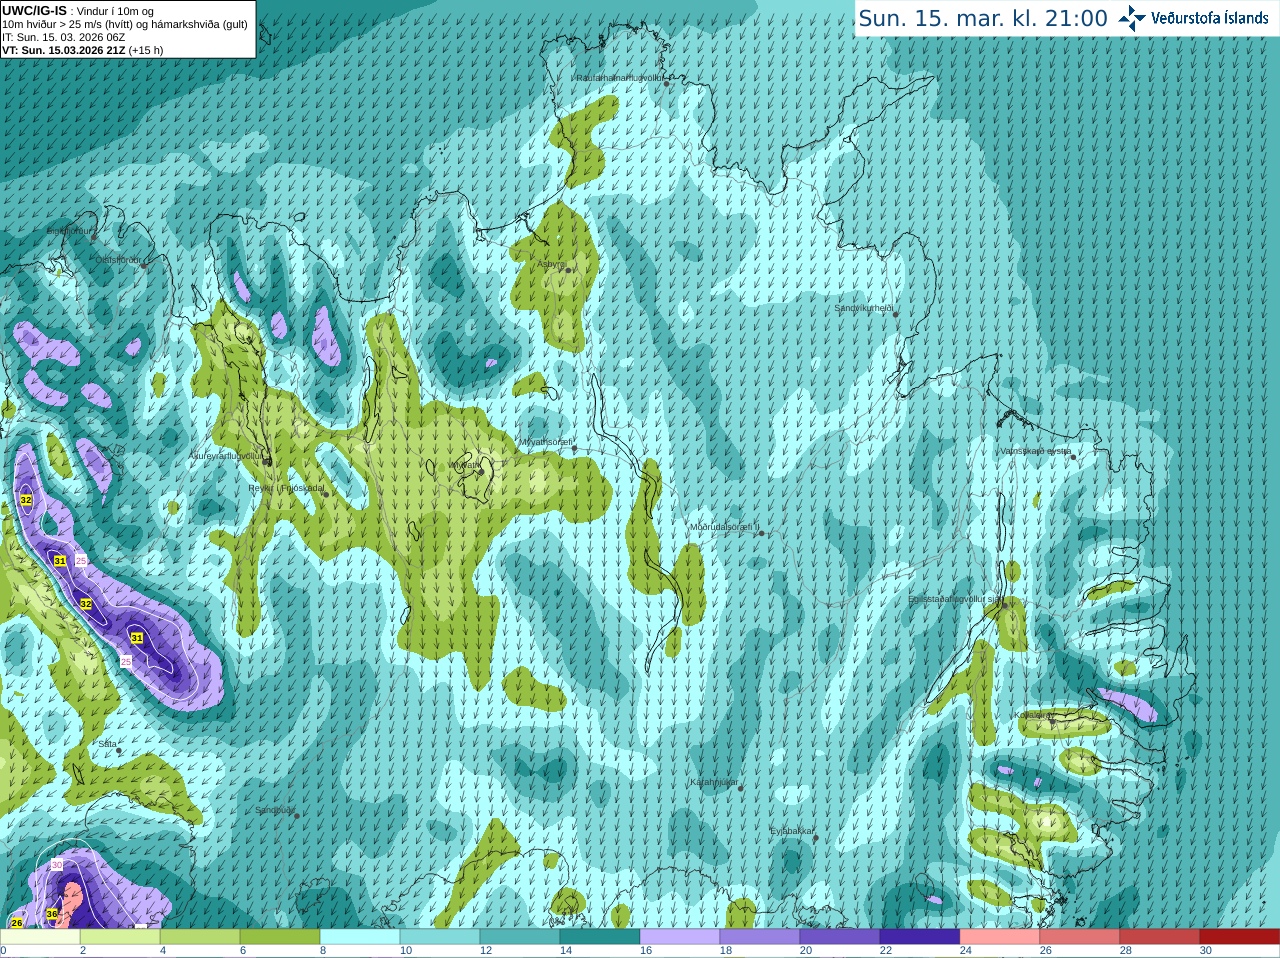
Task: Select the Kollaleira station label
Action: pyautogui.click(x=1034, y=715)
